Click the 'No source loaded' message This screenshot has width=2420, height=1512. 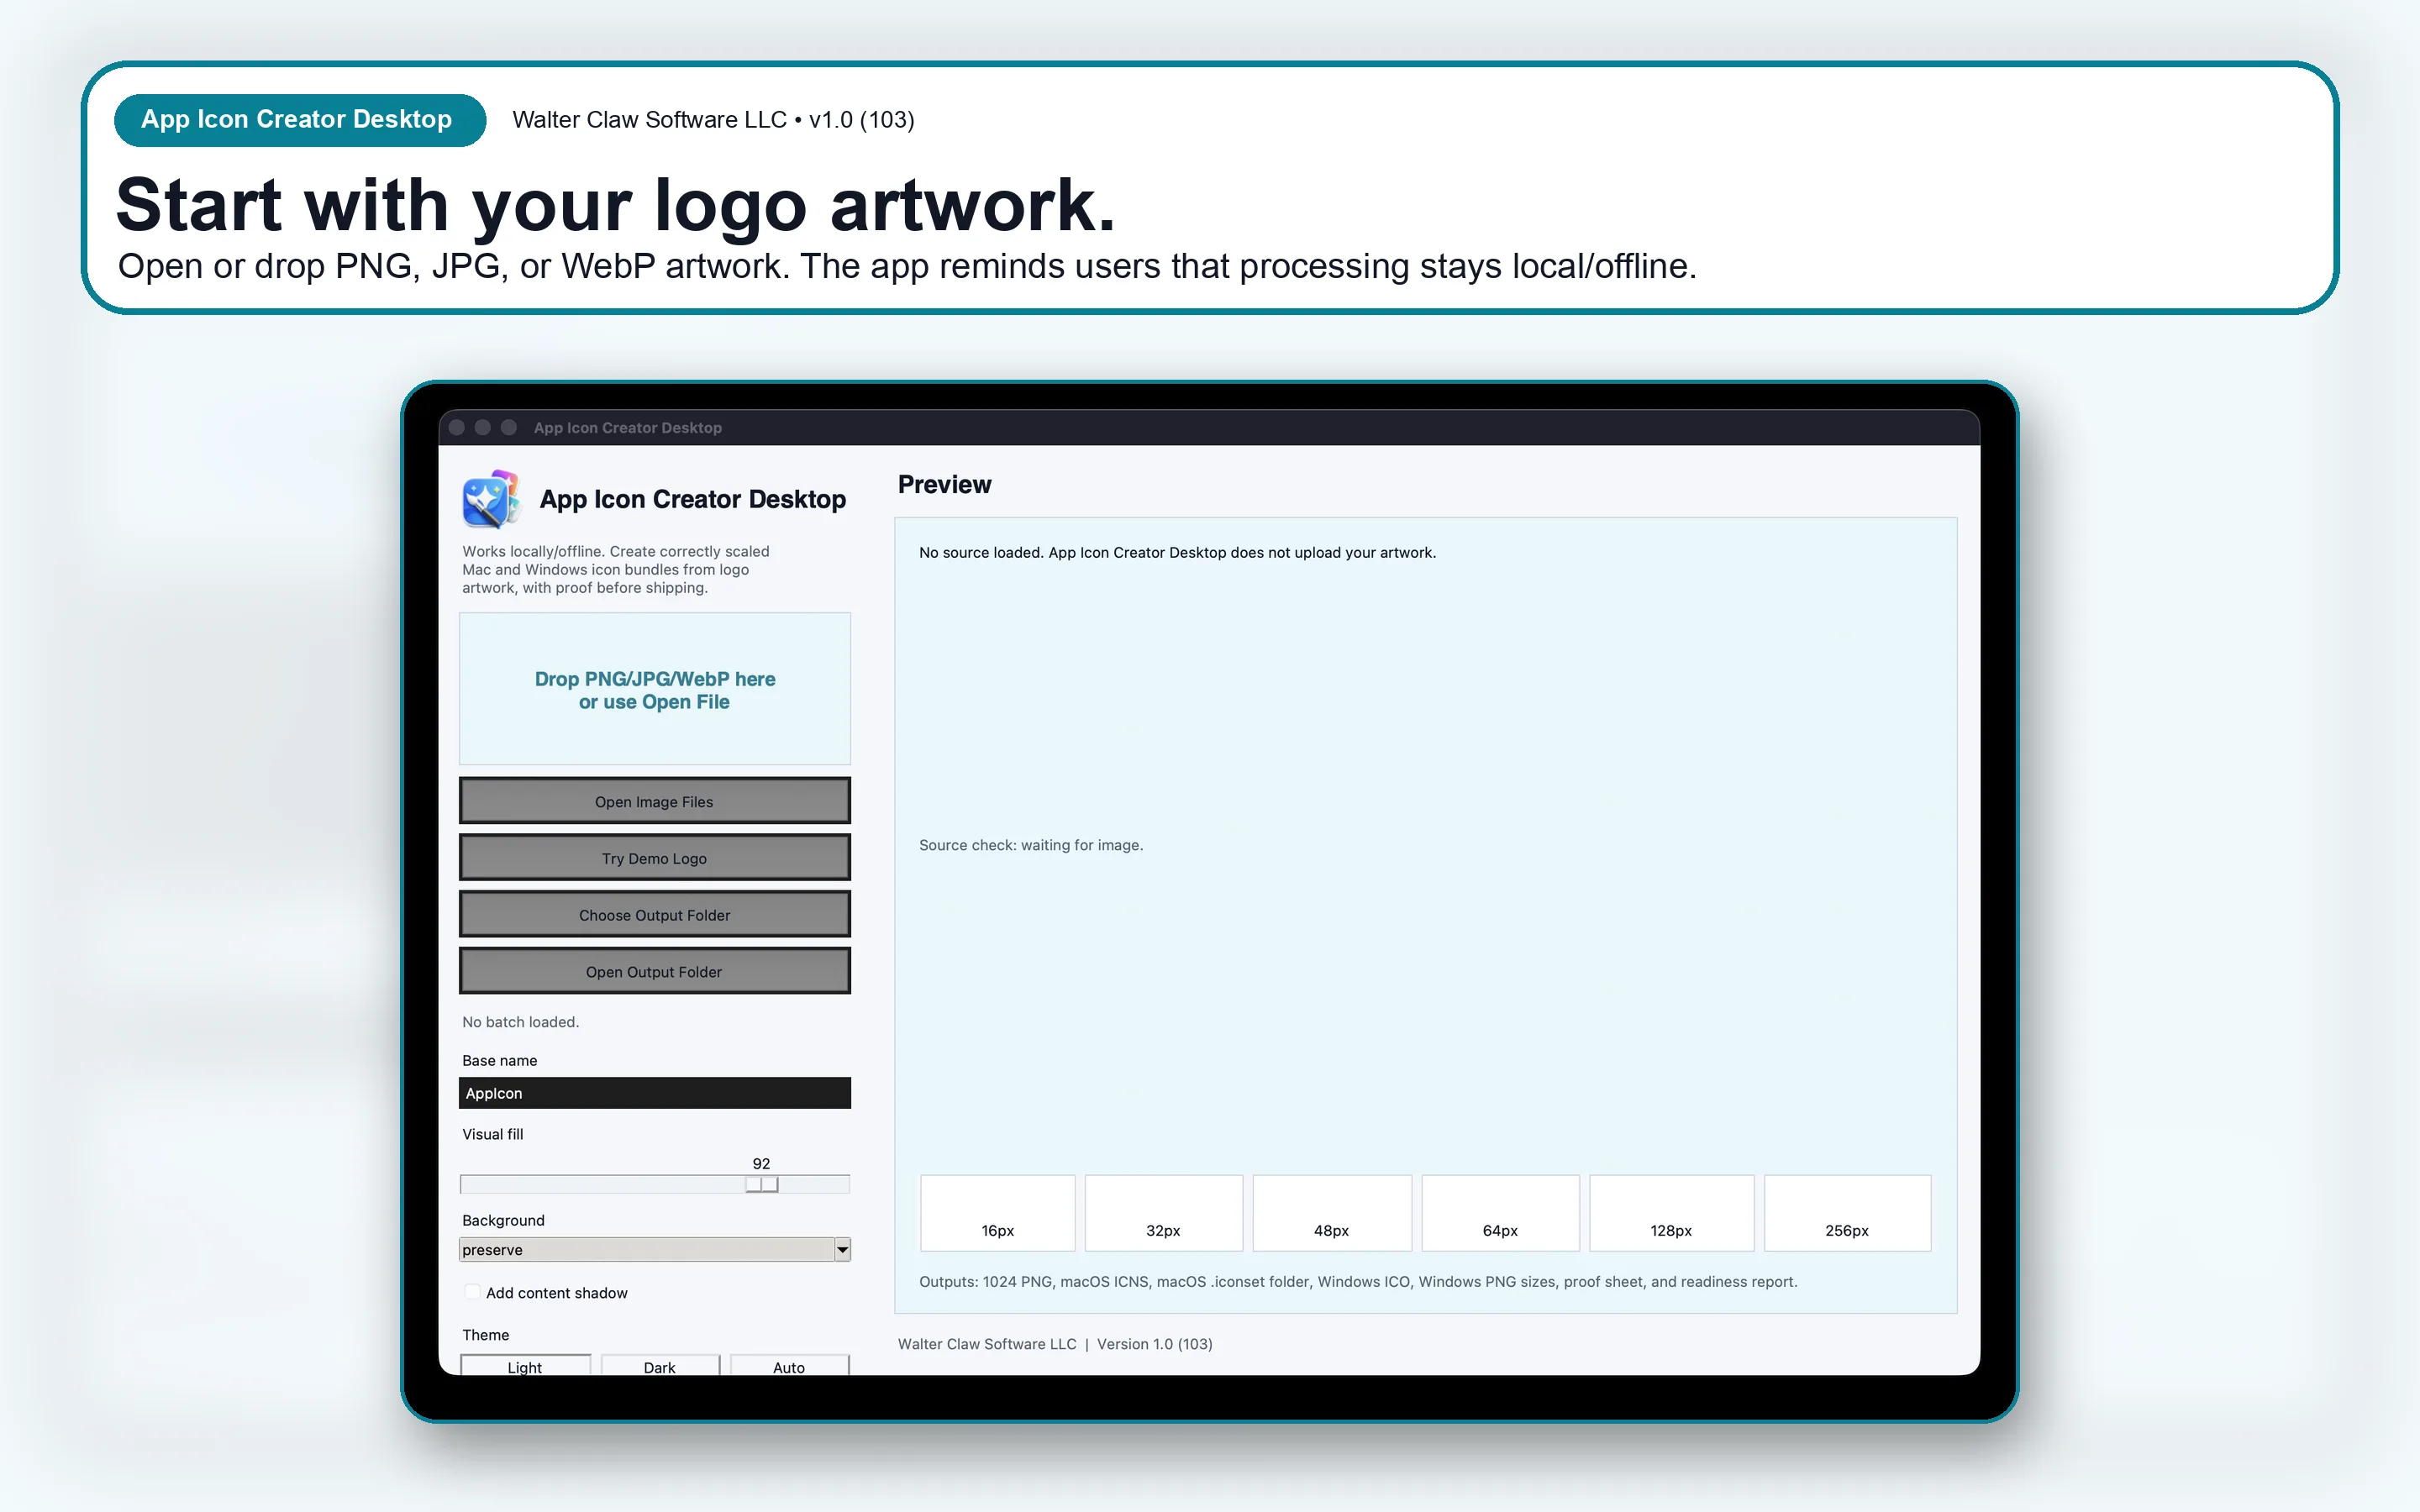pyautogui.click(x=1177, y=552)
